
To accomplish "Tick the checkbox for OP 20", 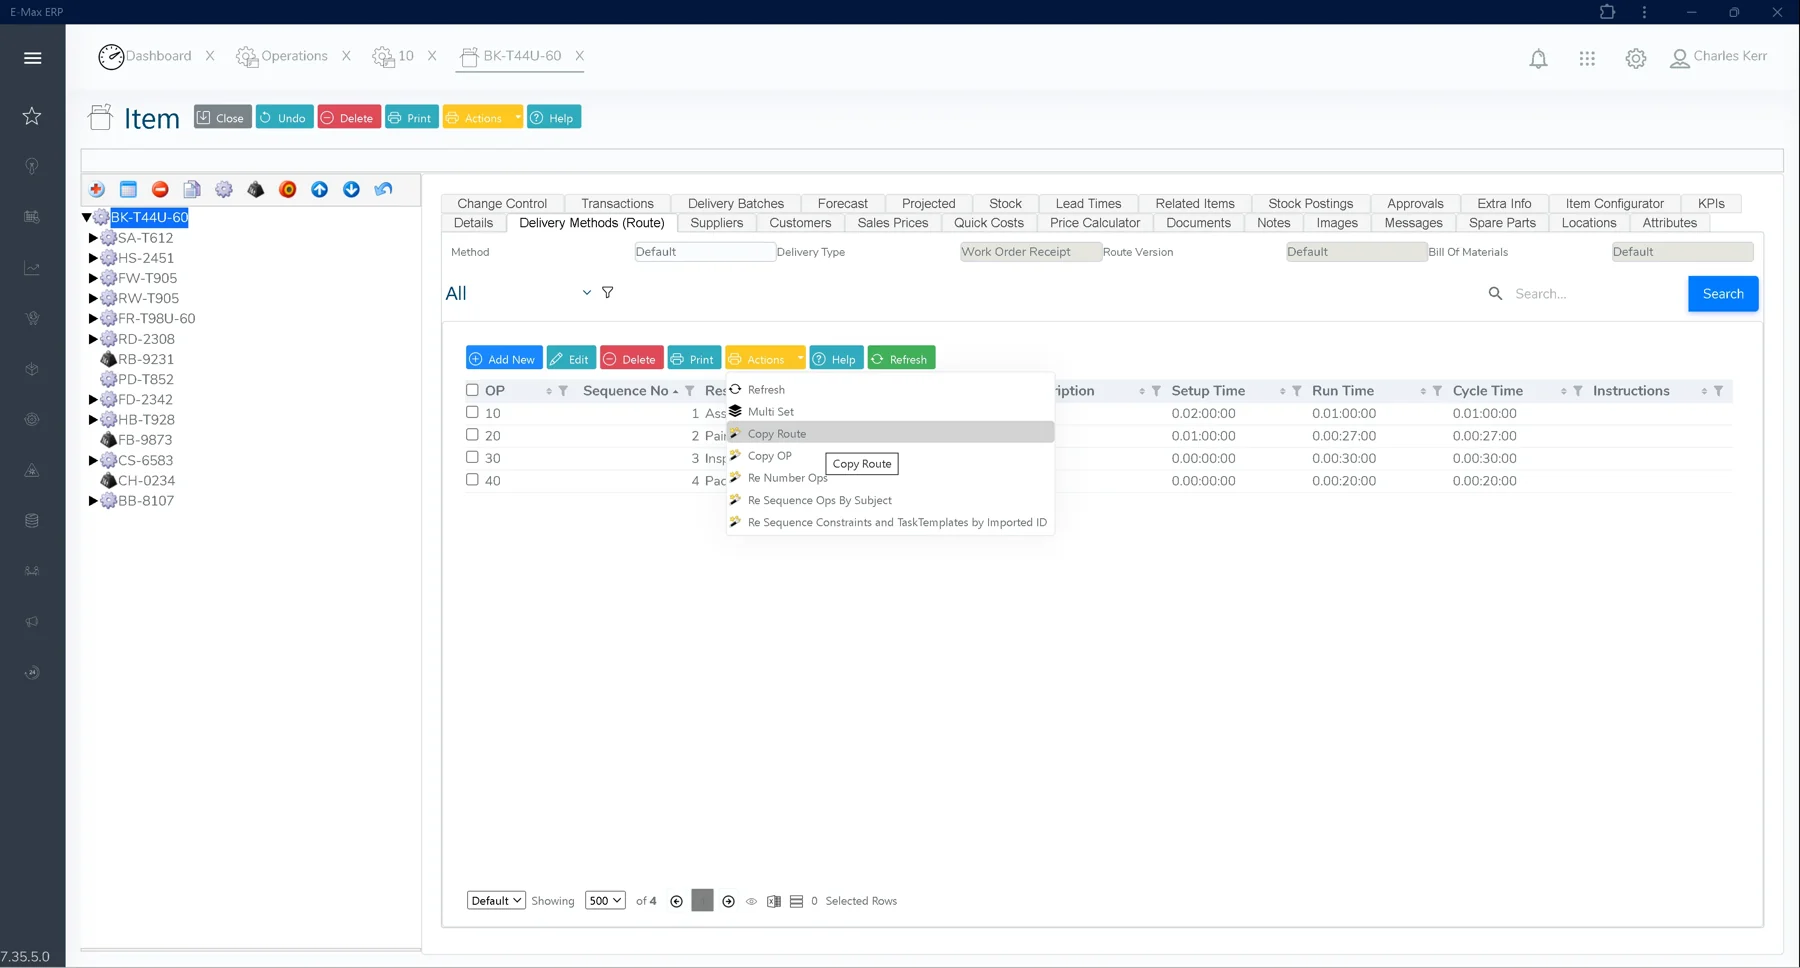I will pyautogui.click(x=472, y=435).
